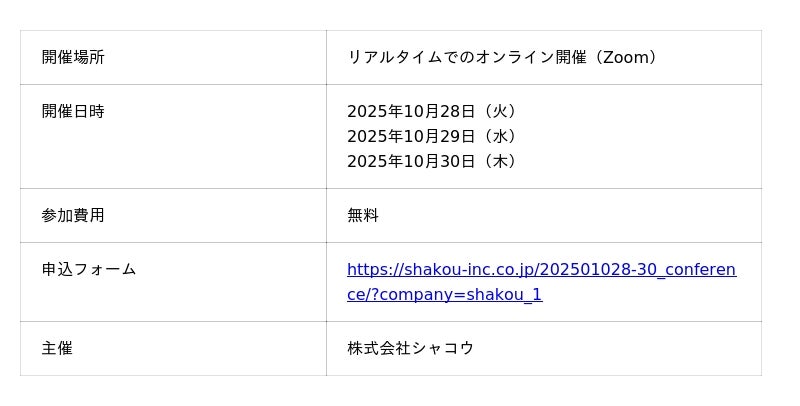This screenshot has width=800, height=406.
Task: Click the （火） weekday marker
Action: click(x=500, y=111)
